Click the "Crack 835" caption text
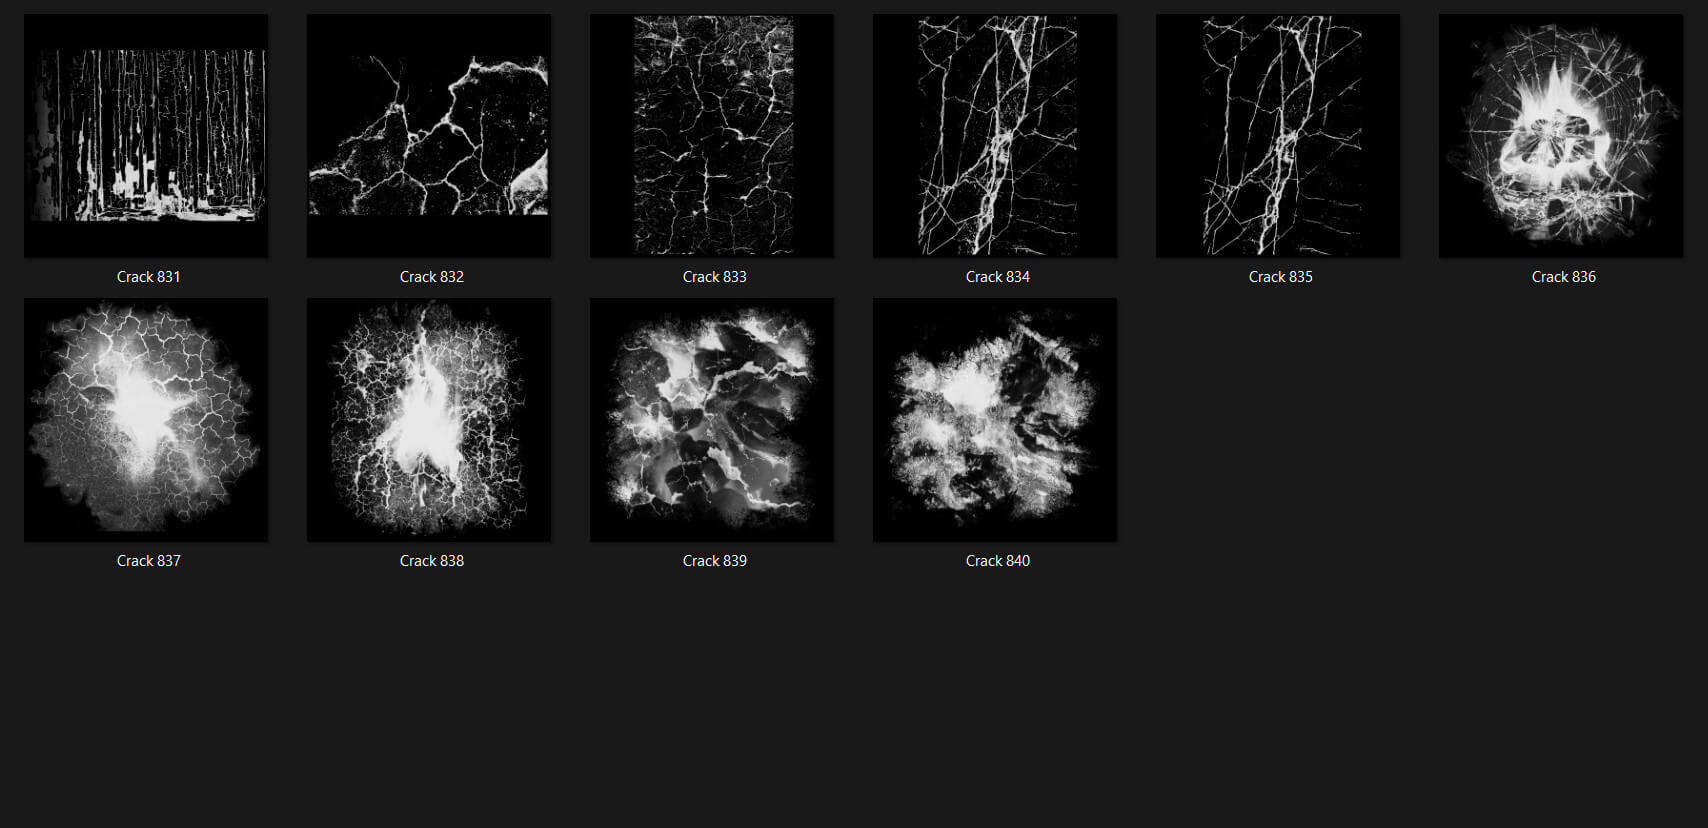The image size is (1708, 828). click(x=1281, y=277)
